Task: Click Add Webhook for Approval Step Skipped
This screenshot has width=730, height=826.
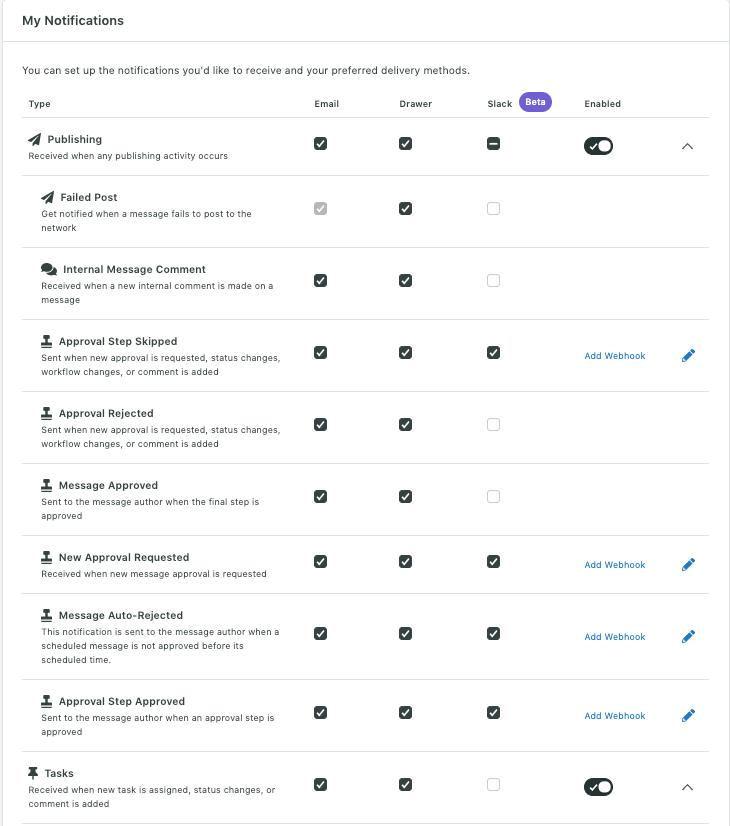Action: [x=615, y=356]
